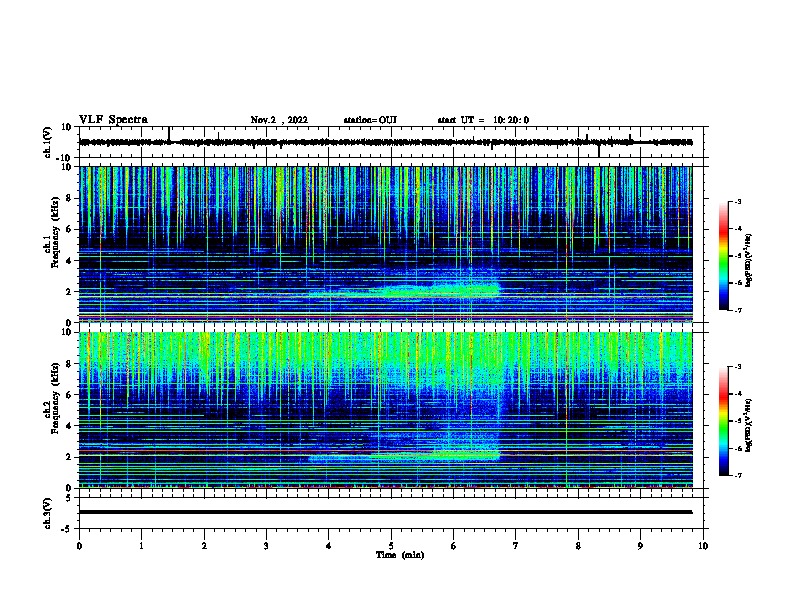The width and height of the screenshot is (792, 612).
Task: Click the "8" kHz tick of ch.1 spectrogram
Action: pyautogui.click(x=69, y=198)
